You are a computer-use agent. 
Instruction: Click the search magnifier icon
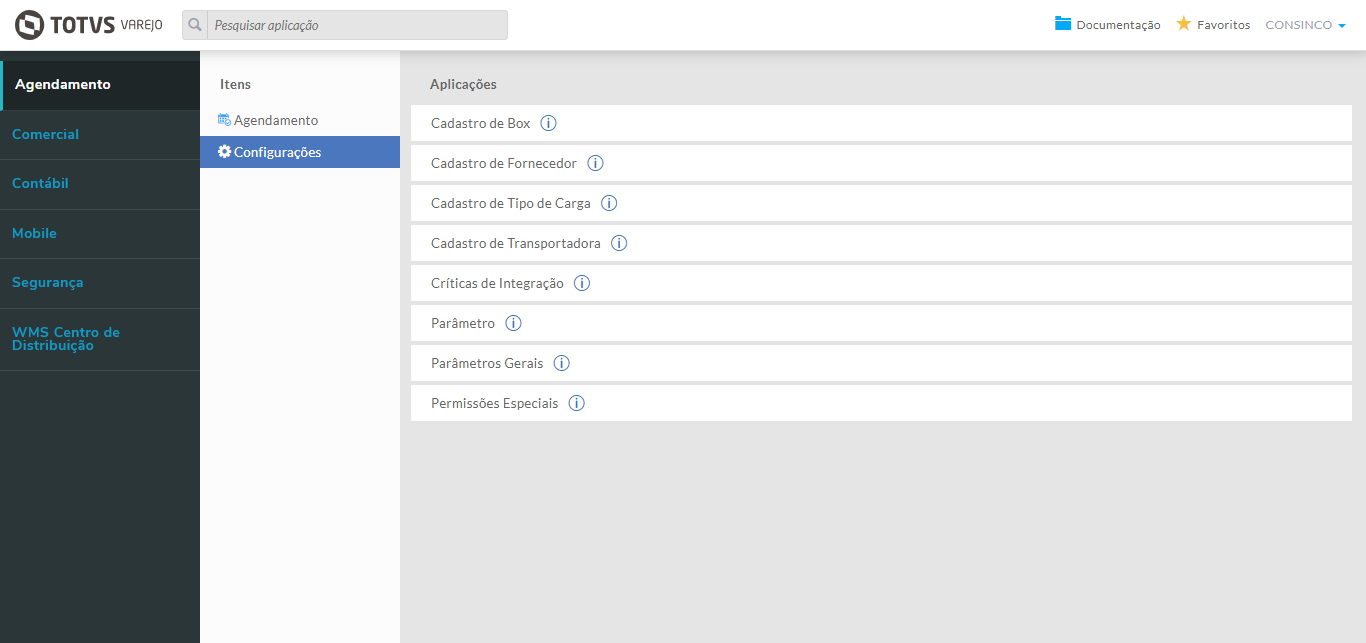tap(195, 25)
